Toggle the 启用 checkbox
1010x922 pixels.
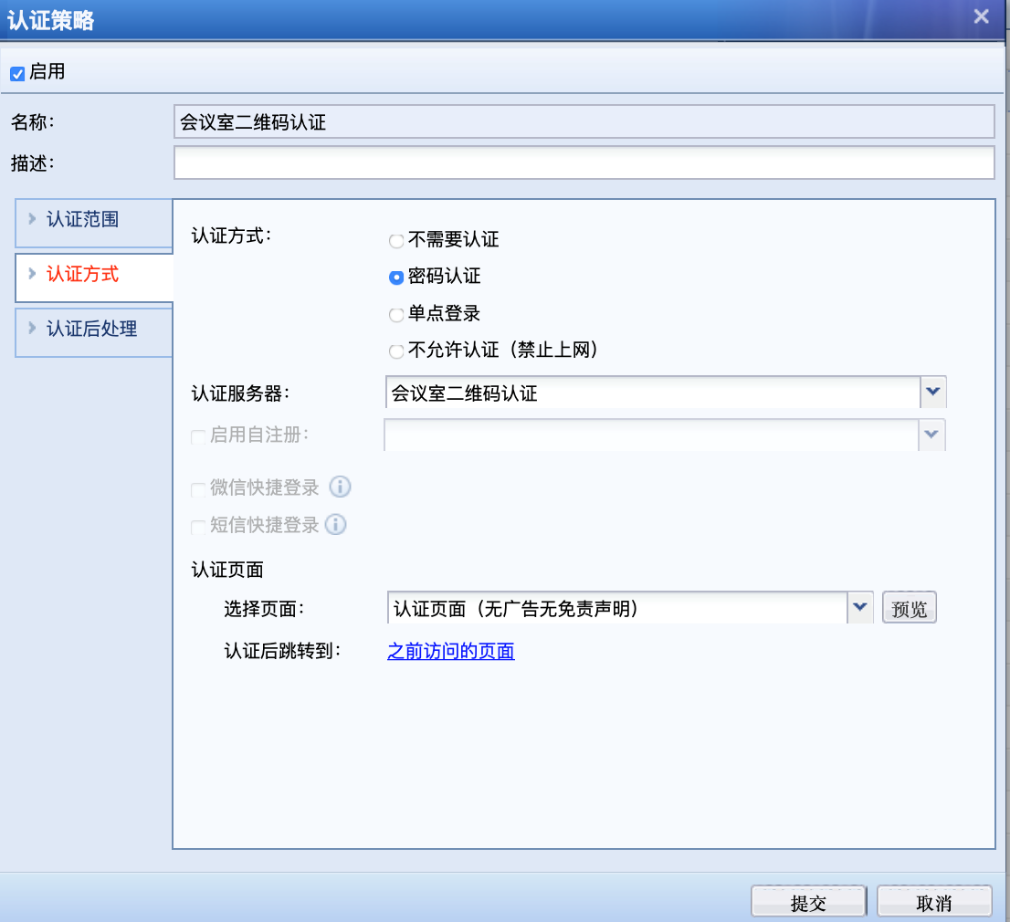click(17, 73)
